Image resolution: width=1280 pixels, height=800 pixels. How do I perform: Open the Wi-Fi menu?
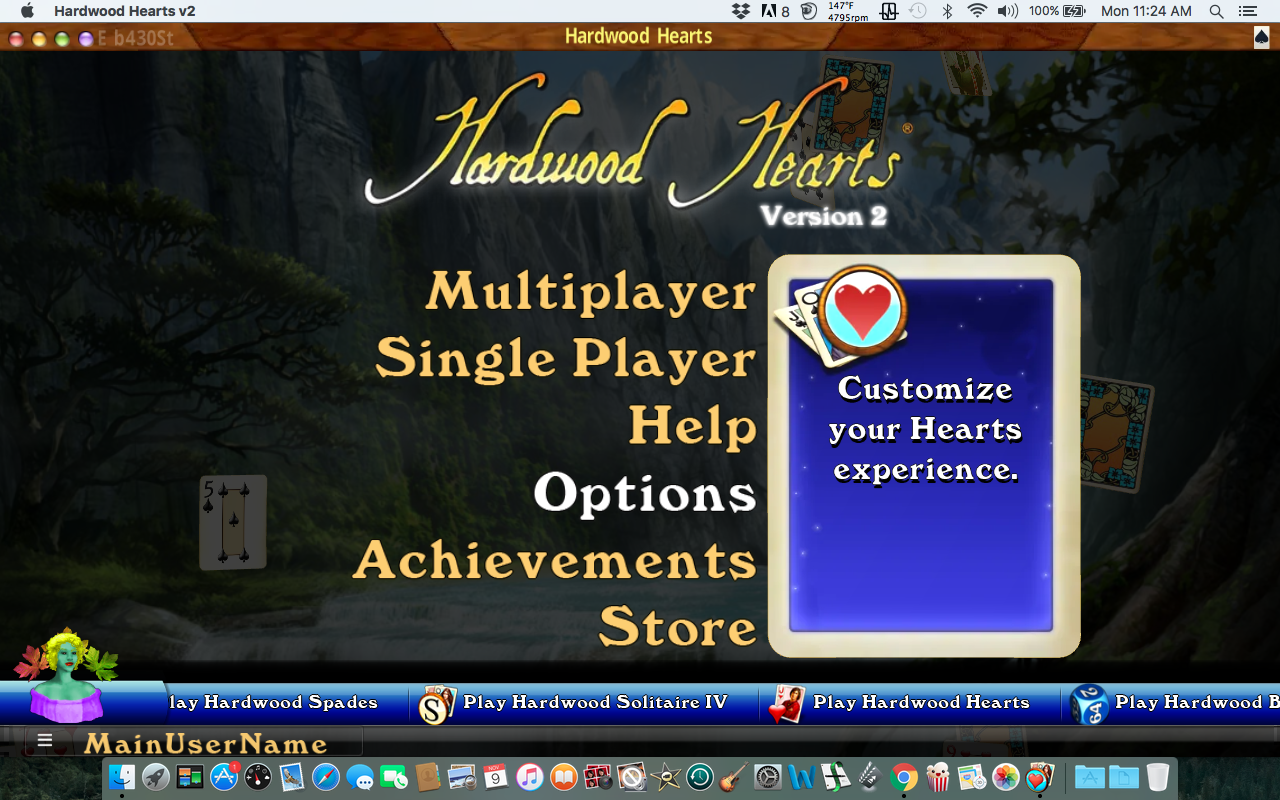(x=977, y=11)
